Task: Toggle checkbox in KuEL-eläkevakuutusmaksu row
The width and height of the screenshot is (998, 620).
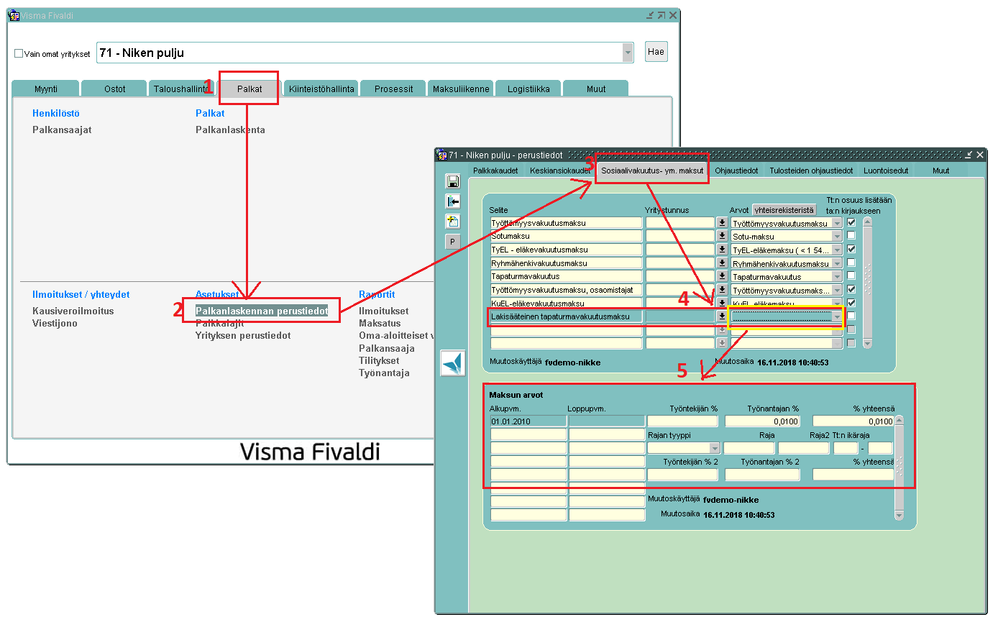Action: tap(851, 303)
